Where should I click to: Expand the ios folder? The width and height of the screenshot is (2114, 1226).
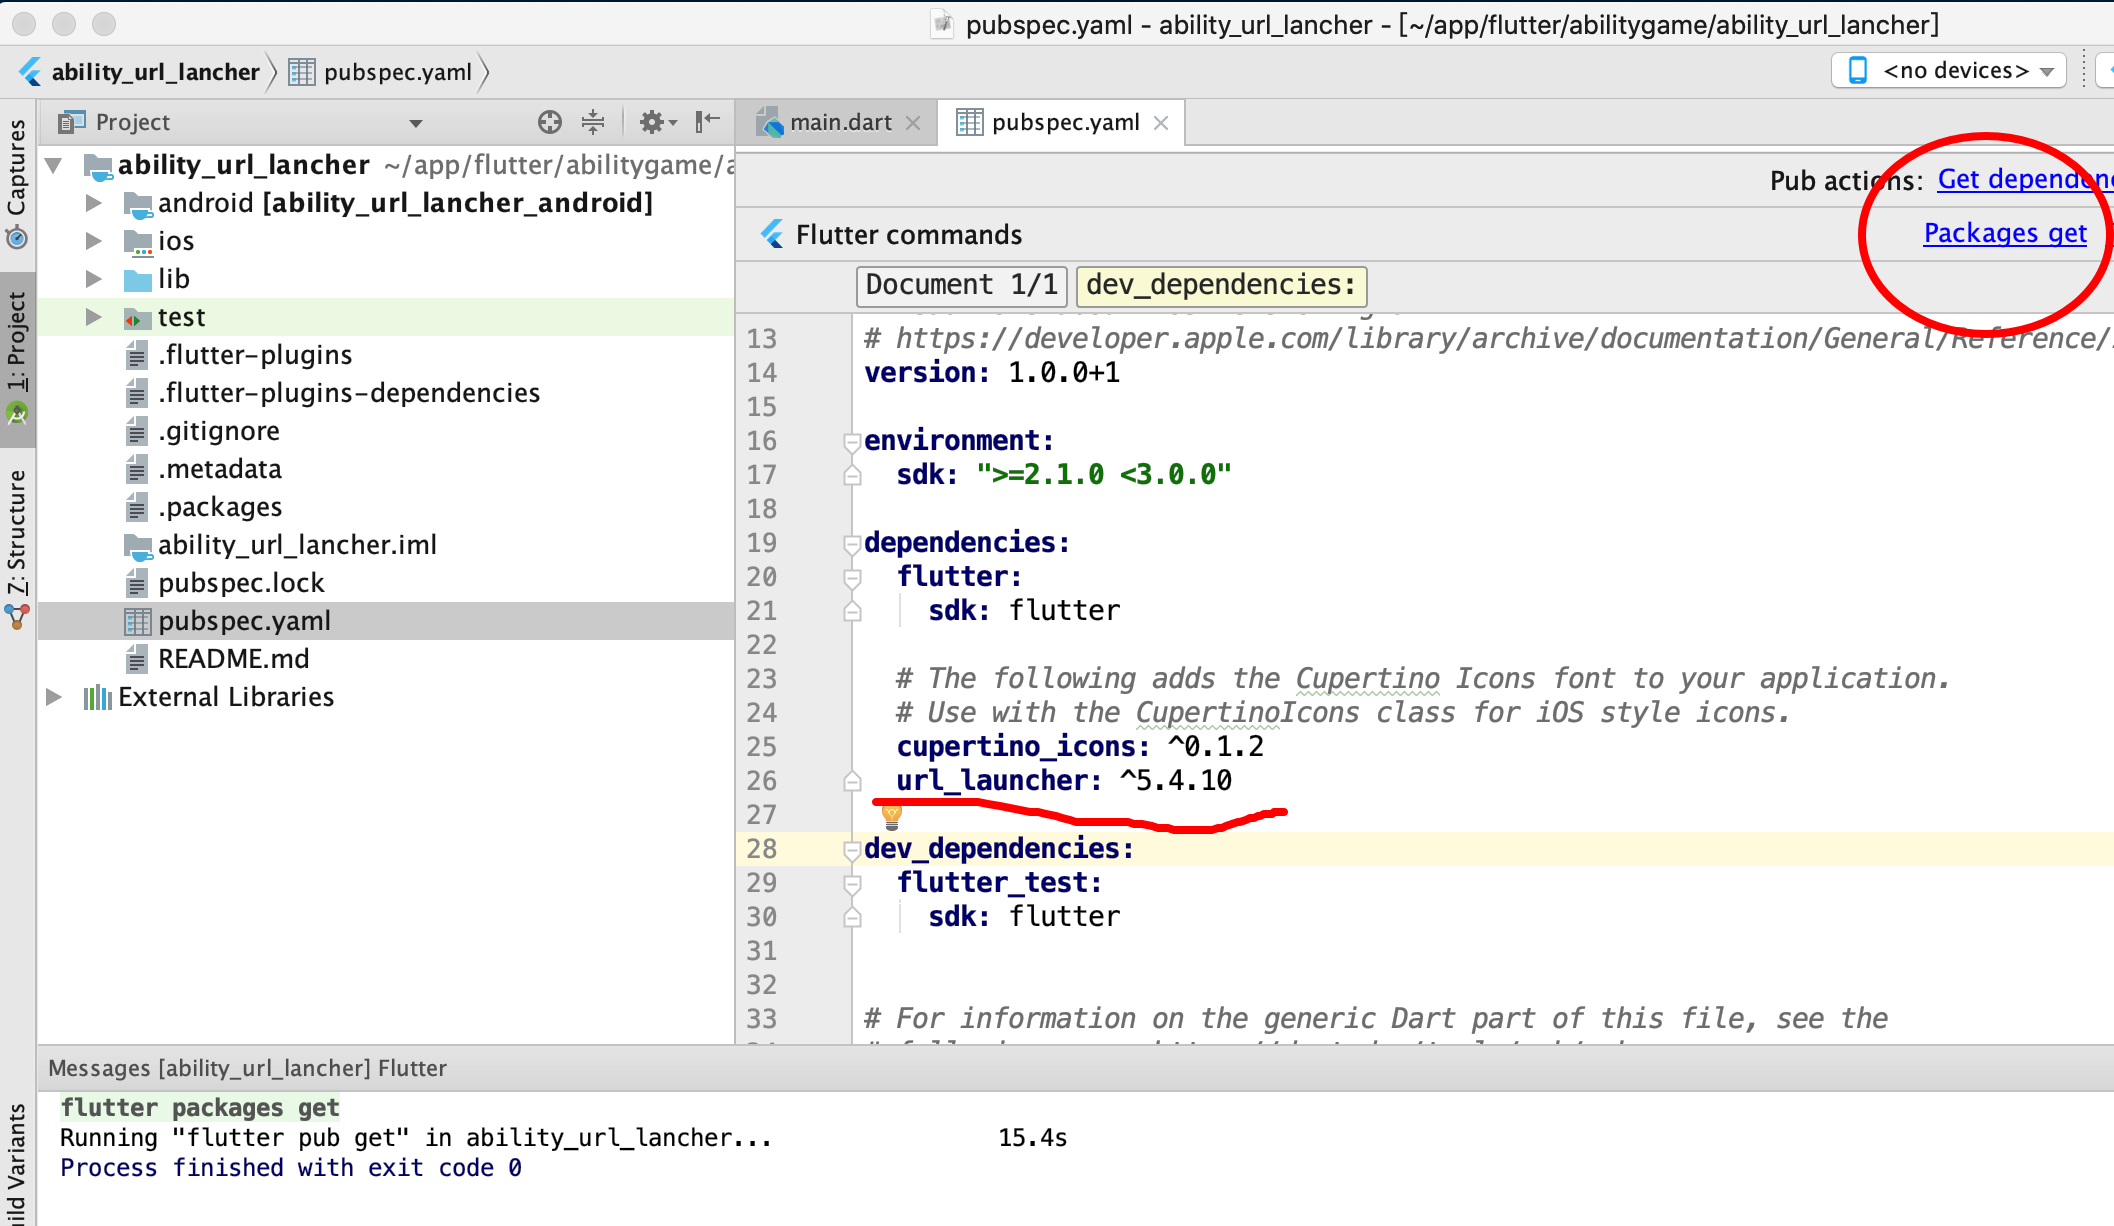(x=93, y=241)
